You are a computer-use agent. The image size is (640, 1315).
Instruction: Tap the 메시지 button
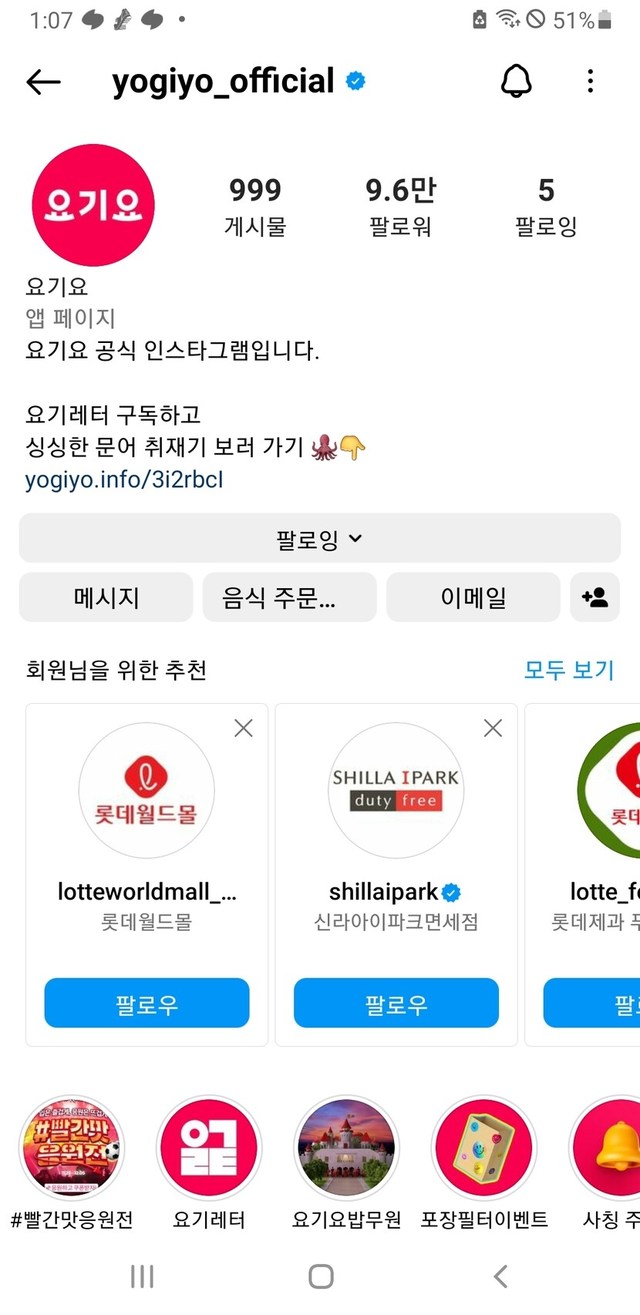pos(106,597)
